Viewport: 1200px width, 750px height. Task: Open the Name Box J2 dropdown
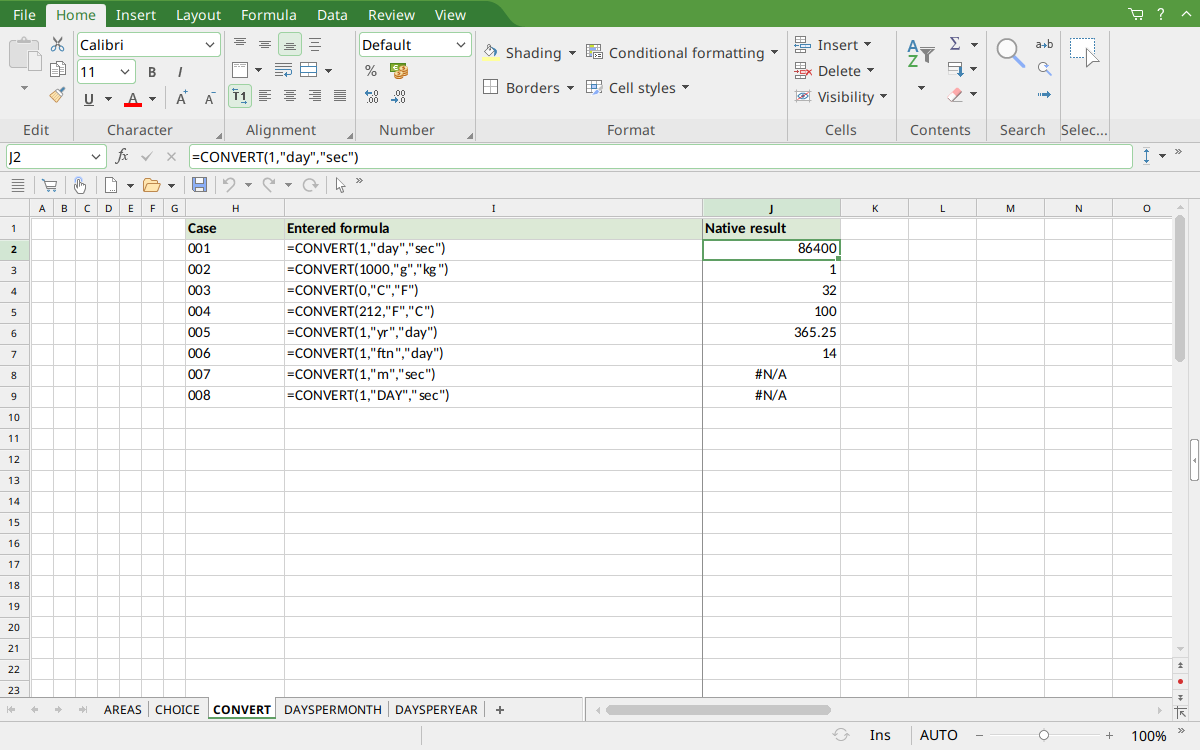pos(96,157)
